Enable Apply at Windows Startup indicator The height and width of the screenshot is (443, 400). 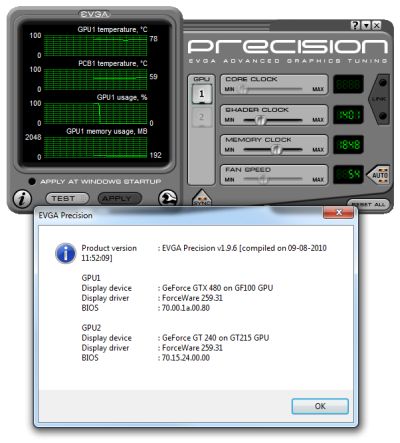coord(32,181)
